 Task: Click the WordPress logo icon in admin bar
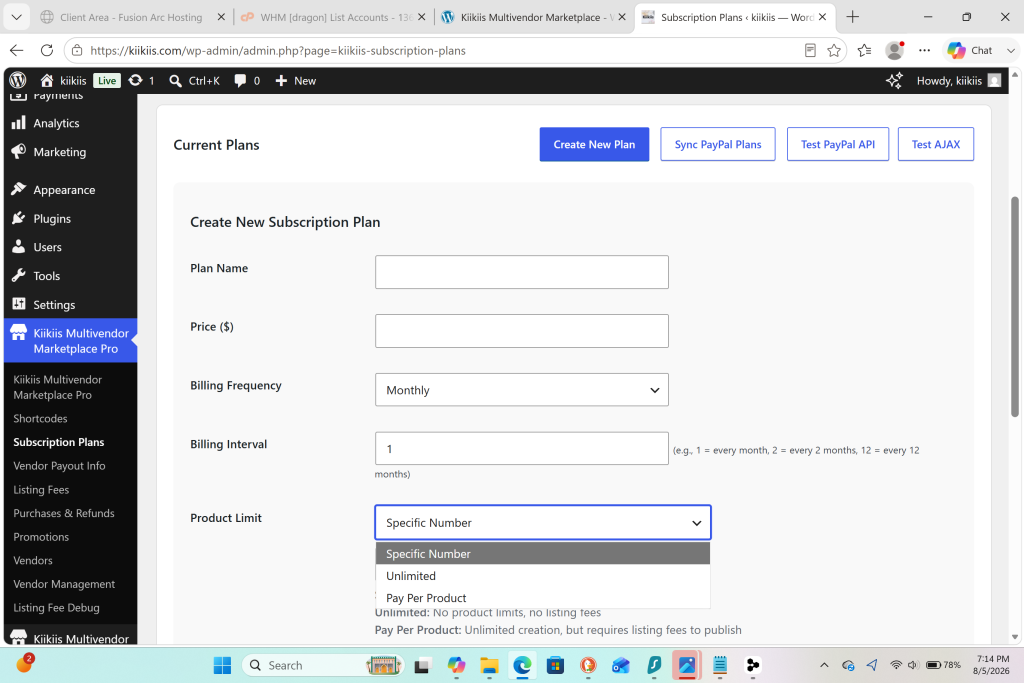point(18,80)
